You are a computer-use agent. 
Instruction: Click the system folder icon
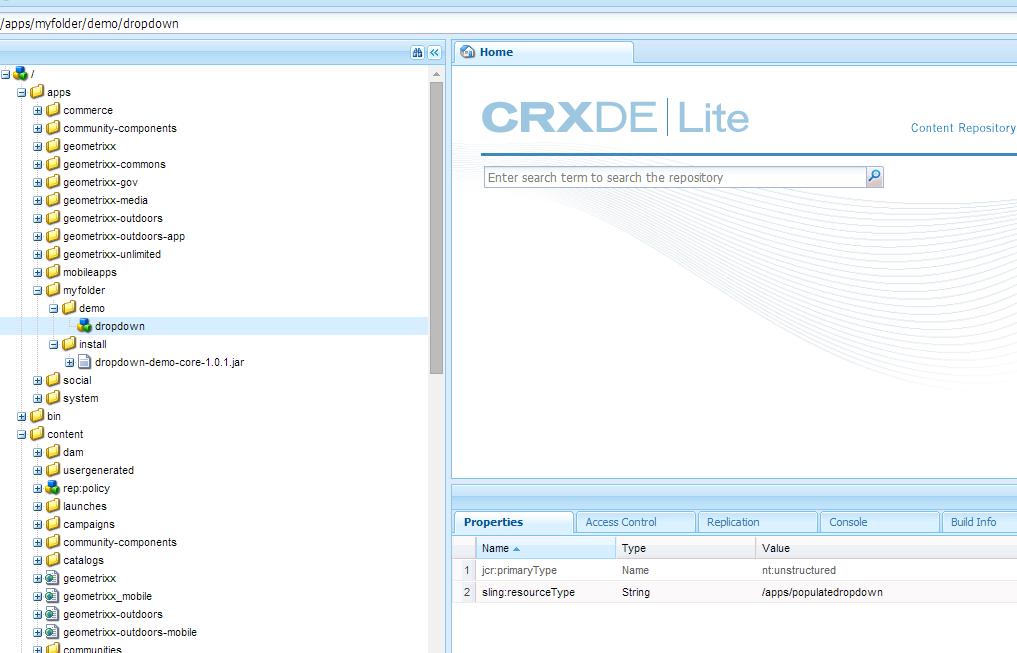53,398
